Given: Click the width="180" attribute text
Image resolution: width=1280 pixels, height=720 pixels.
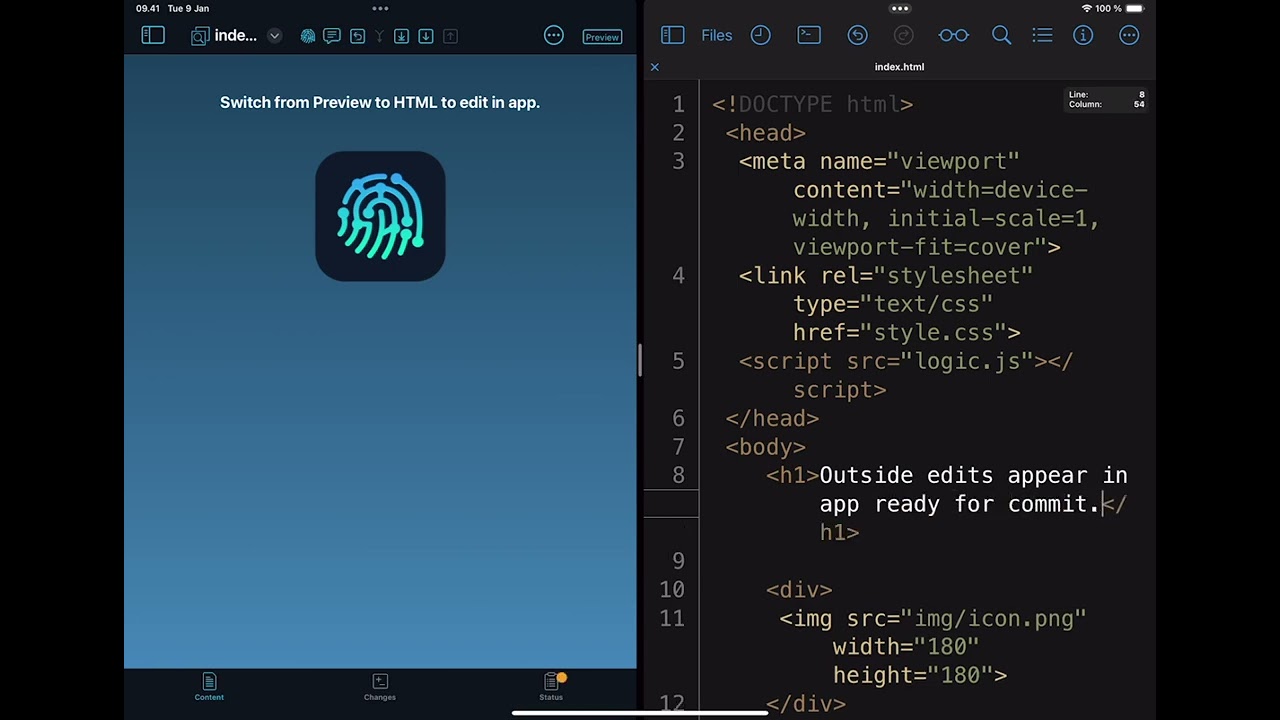Looking at the screenshot, I should (906, 647).
